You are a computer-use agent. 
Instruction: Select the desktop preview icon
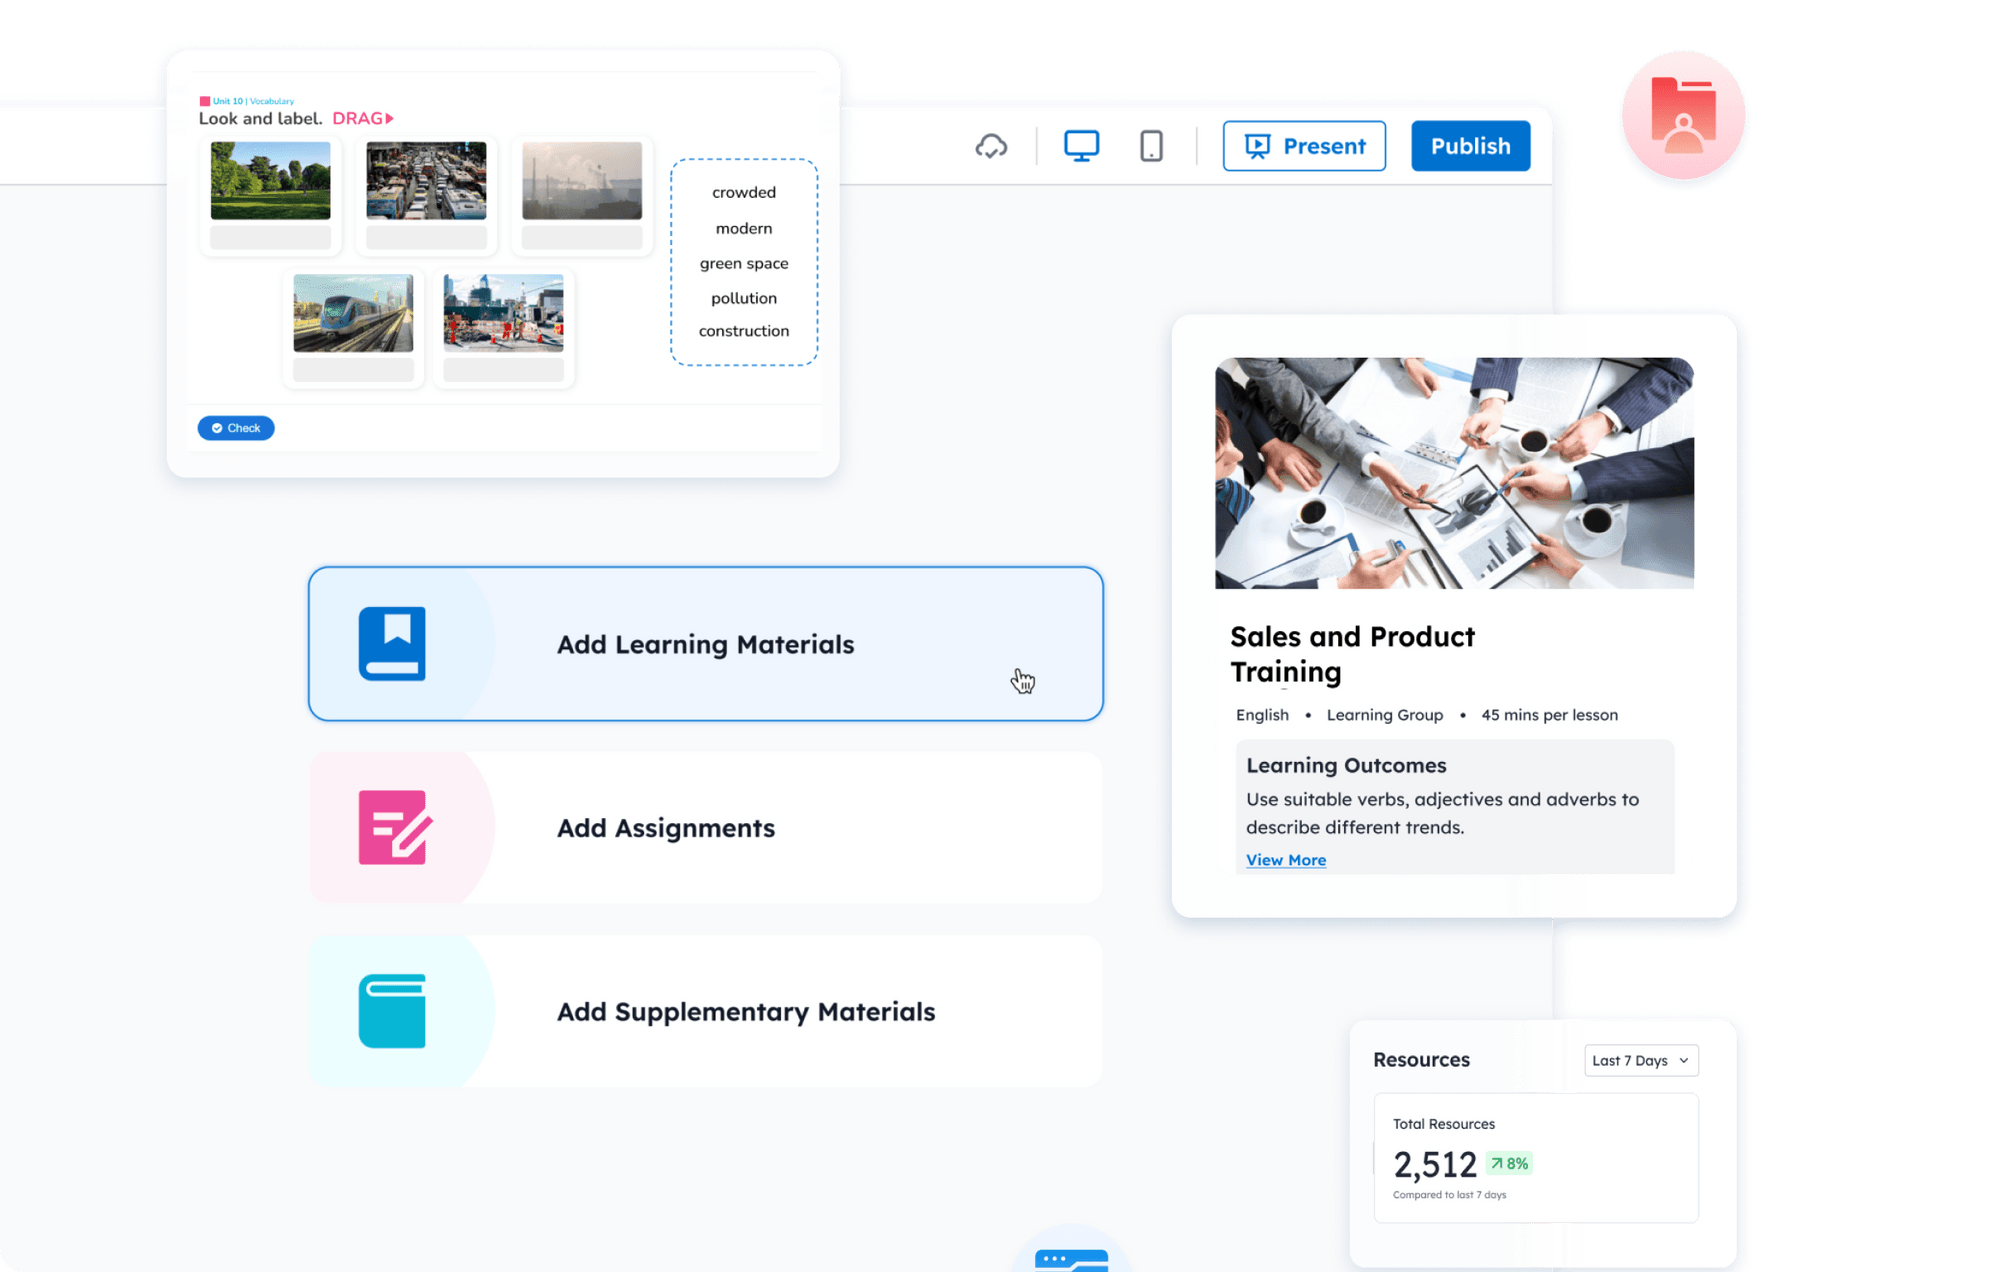(x=1081, y=146)
